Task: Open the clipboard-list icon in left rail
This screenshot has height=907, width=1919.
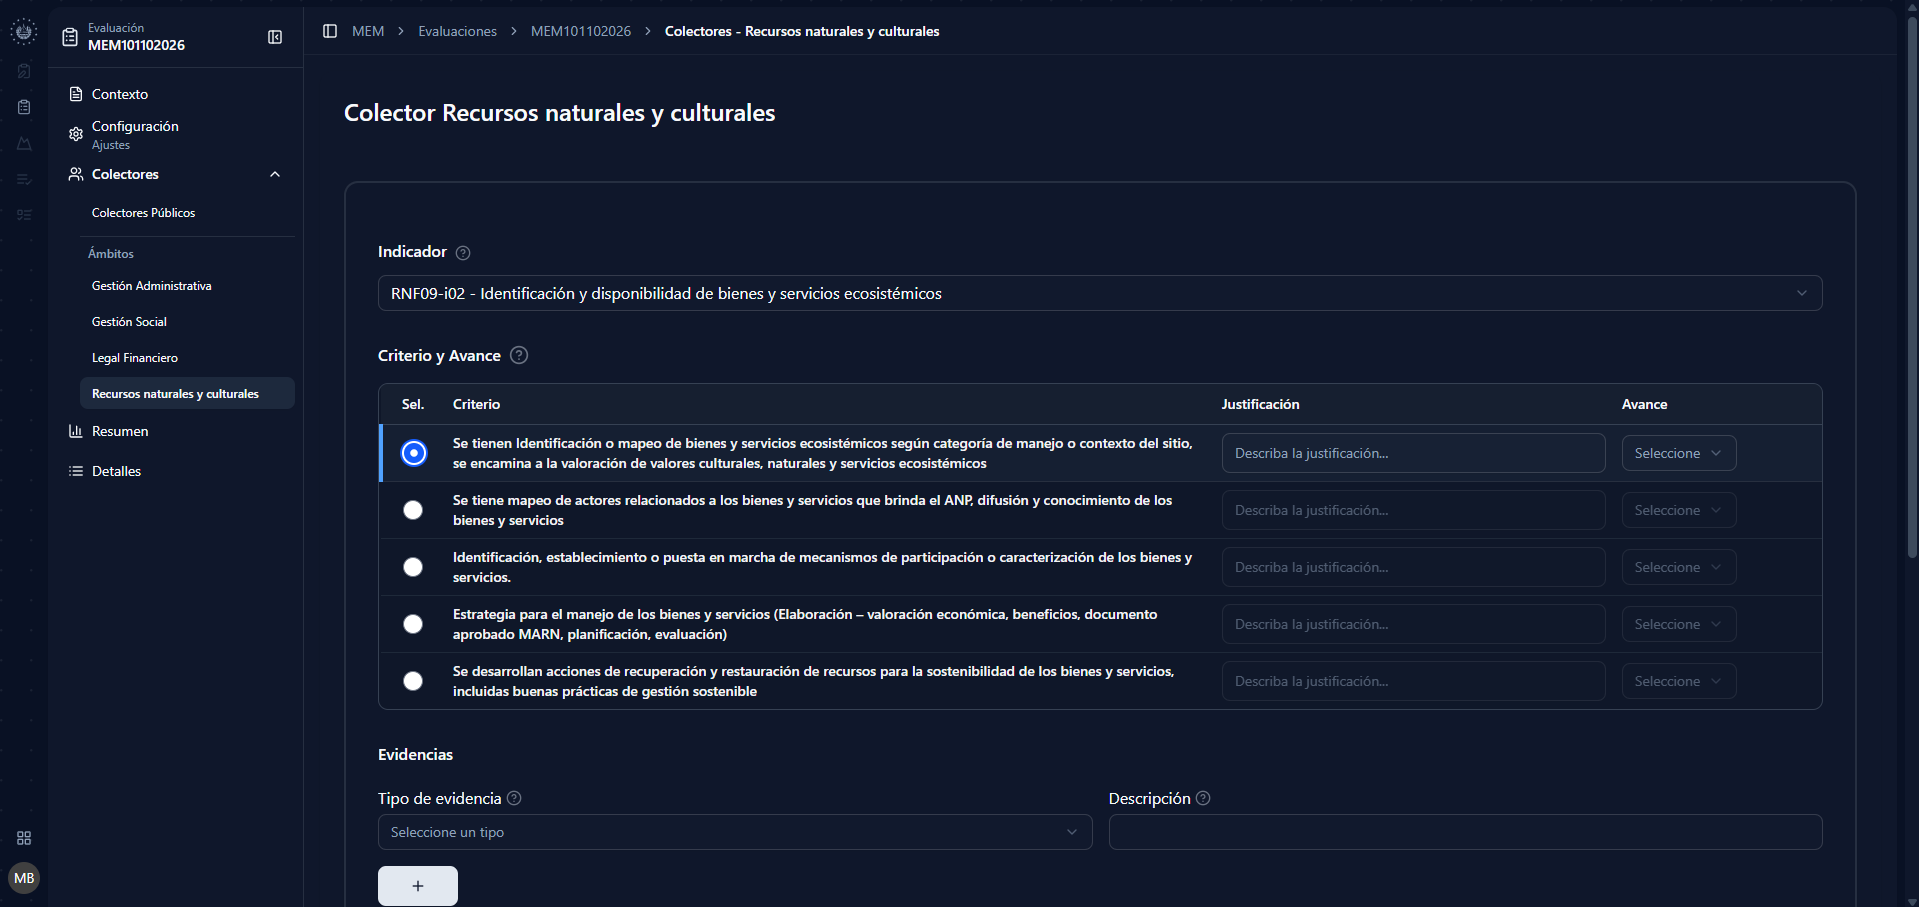Action: (x=24, y=107)
